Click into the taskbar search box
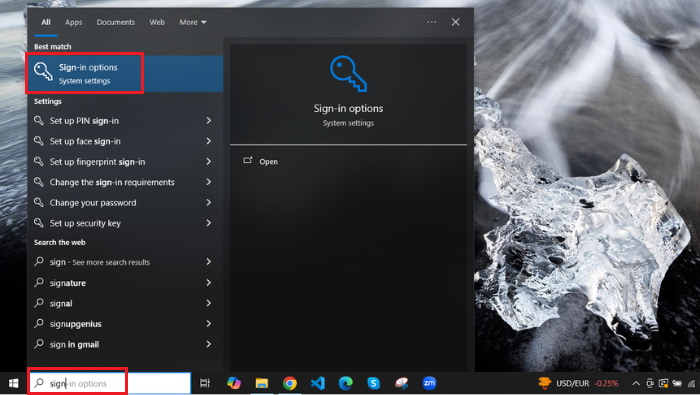The width and height of the screenshot is (700, 395). coord(110,383)
